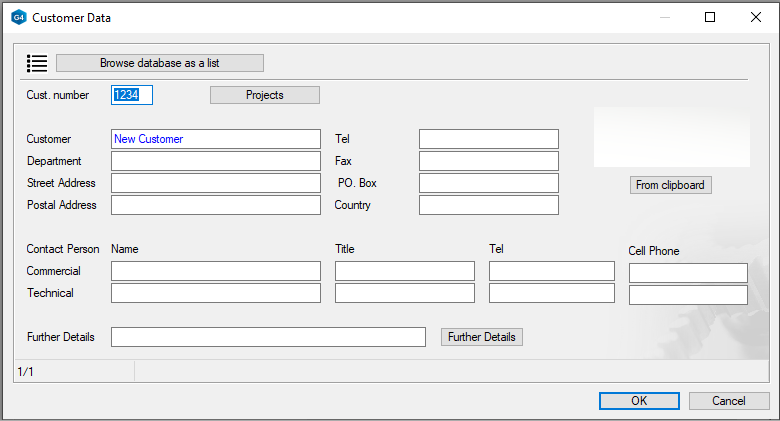Click the Further Details text field
Viewport: 780px width, 421px height.
(268, 337)
